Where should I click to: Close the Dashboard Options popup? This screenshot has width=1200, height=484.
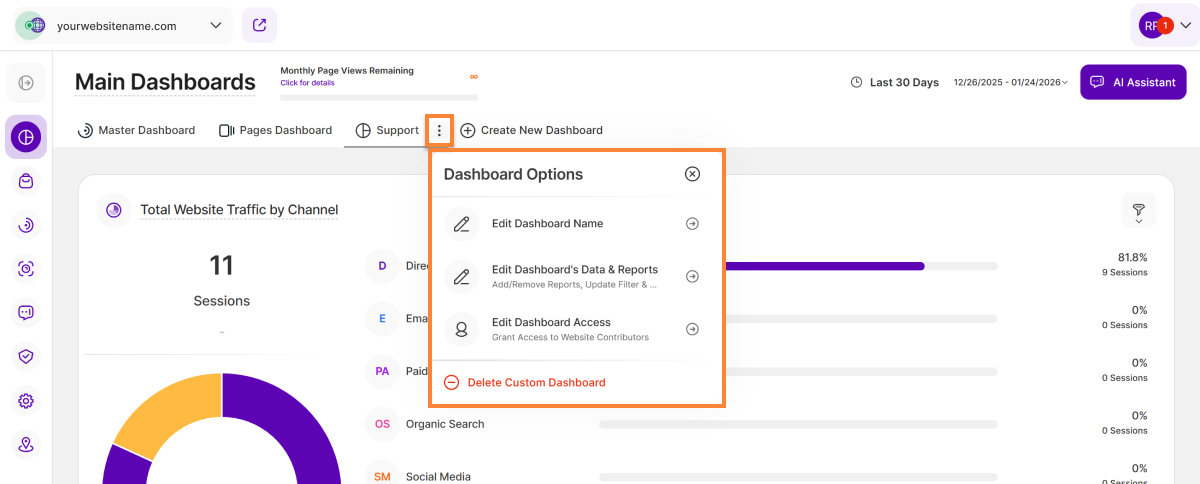692,174
